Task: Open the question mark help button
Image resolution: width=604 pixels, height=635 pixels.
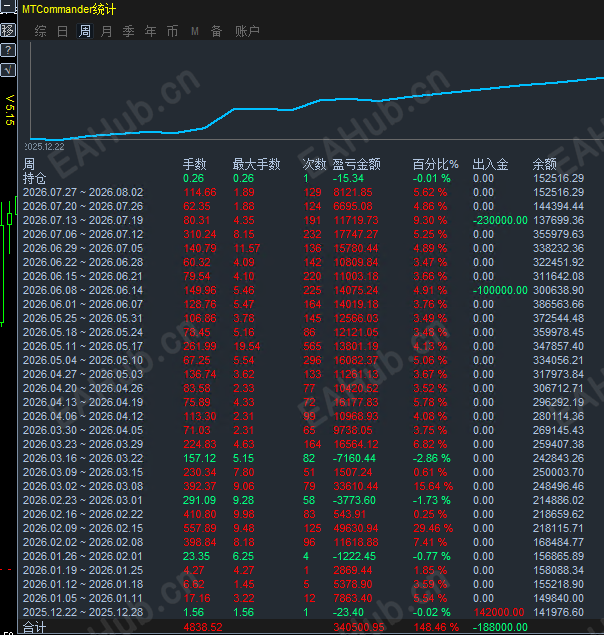Action: (8, 50)
